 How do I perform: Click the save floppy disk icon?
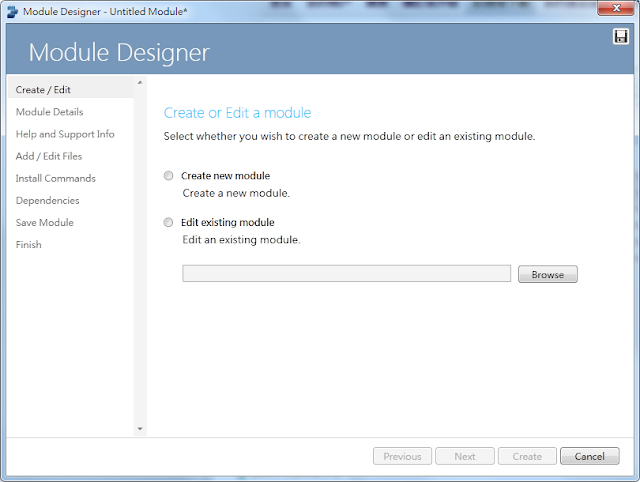pos(620,37)
